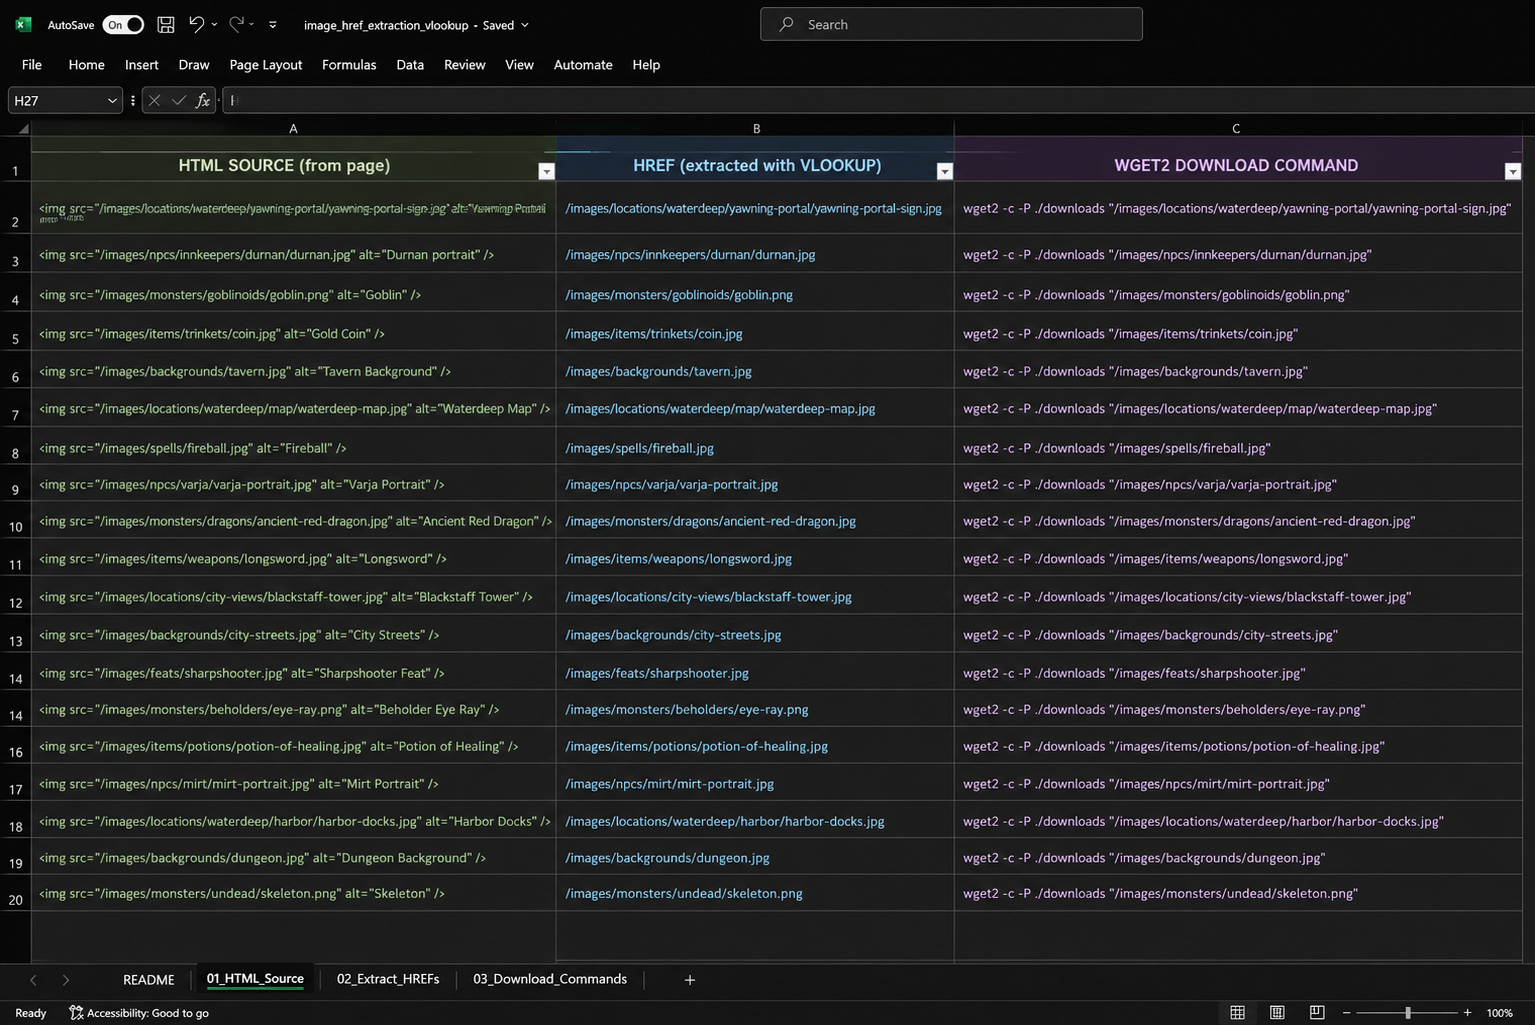Select the HTML cell with alt "Gold Coin"
Screen dimensions: 1535x1025
[x=293, y=333]
